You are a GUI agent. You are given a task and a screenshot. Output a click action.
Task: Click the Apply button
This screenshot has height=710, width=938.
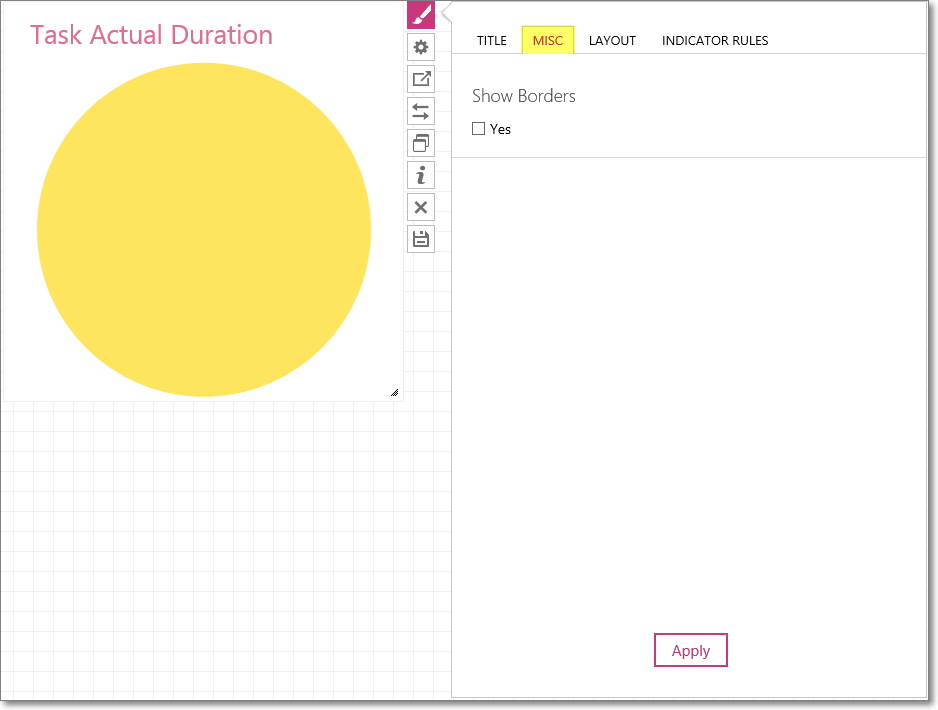(x=691, y=650)
